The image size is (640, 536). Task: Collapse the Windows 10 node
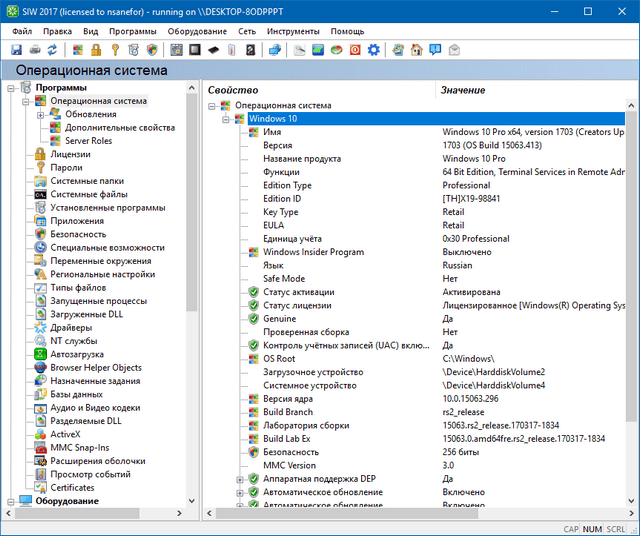[x=226, y=119]
